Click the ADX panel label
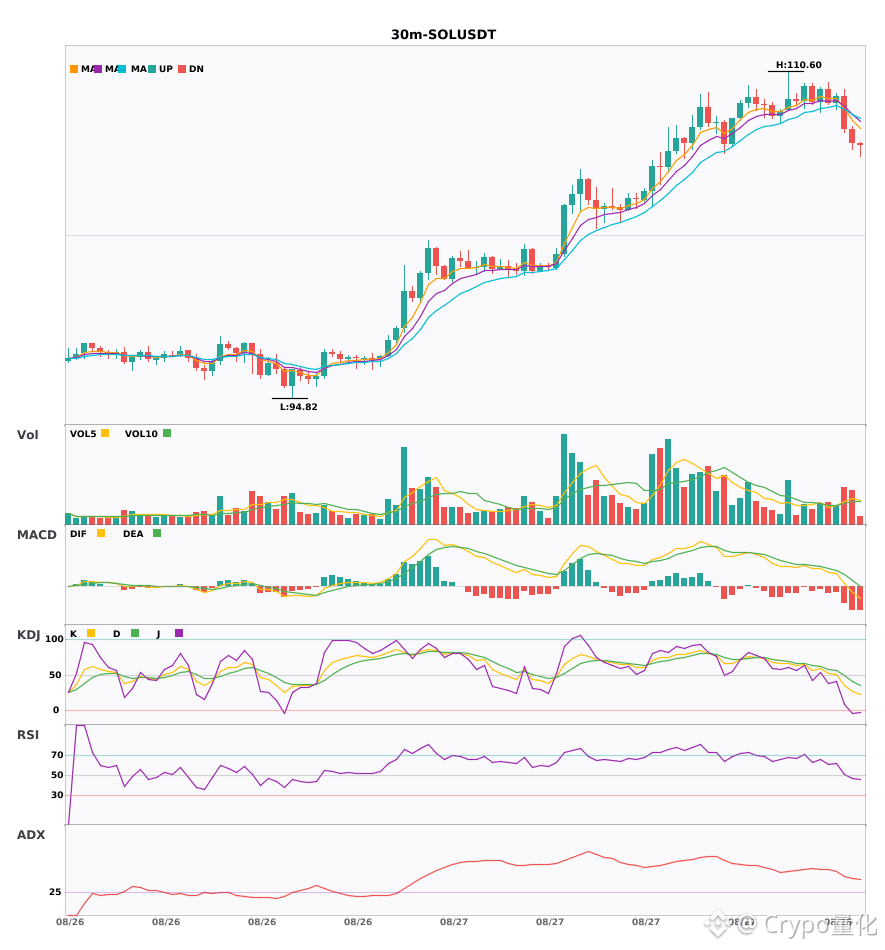This screenshot has height=950, width=885. pos(31,835)
